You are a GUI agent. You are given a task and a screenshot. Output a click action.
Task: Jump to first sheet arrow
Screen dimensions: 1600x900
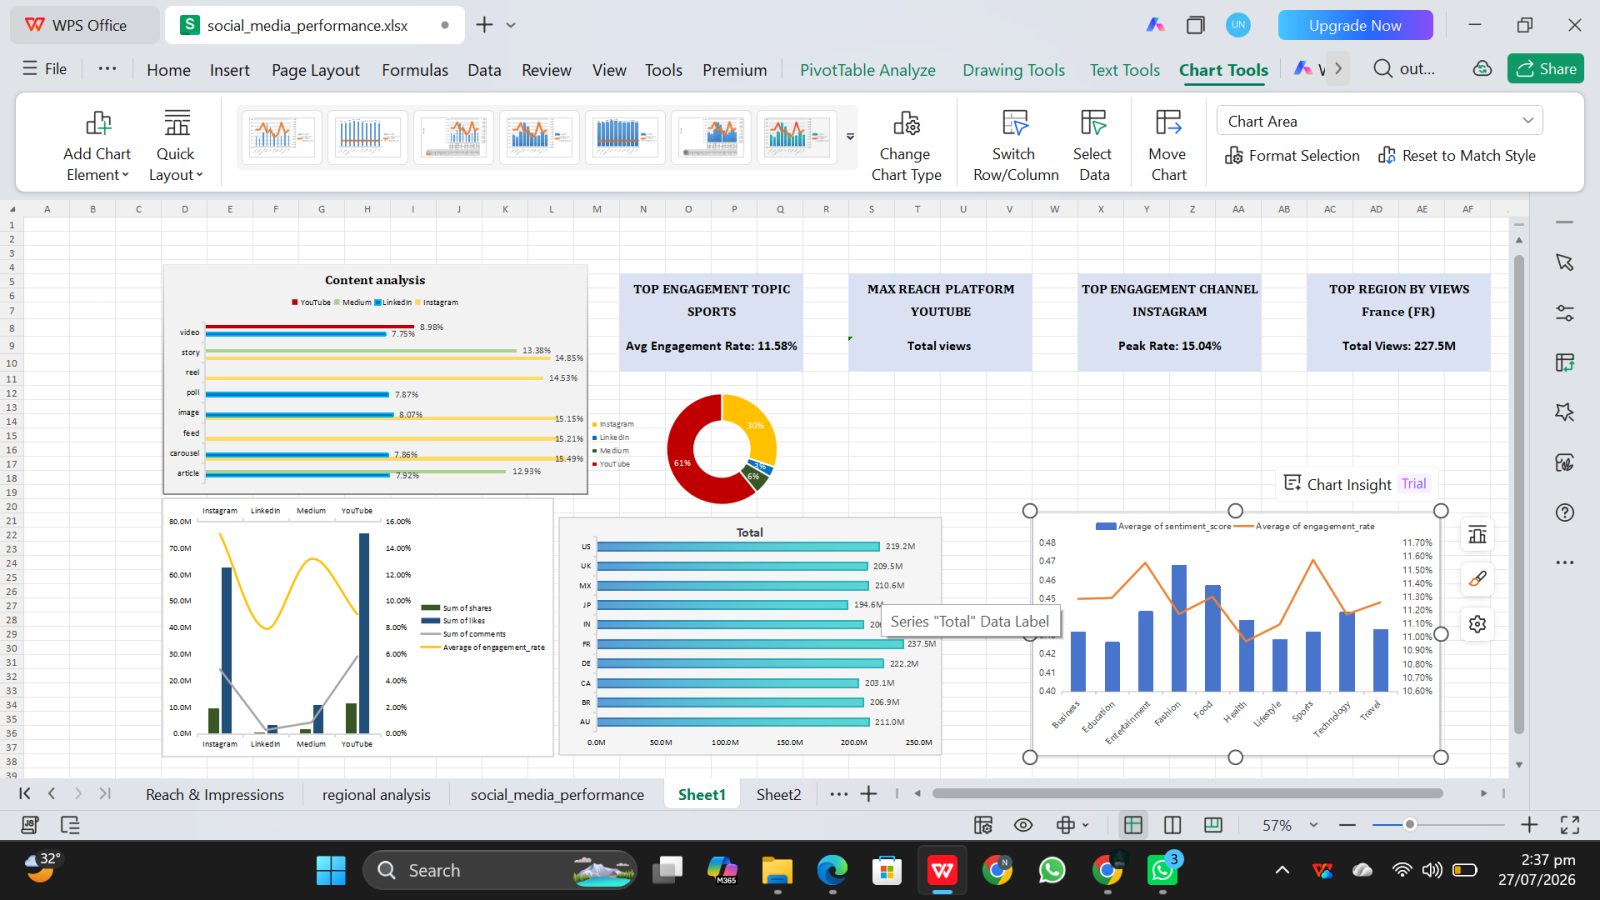click(x=25, y=793)
